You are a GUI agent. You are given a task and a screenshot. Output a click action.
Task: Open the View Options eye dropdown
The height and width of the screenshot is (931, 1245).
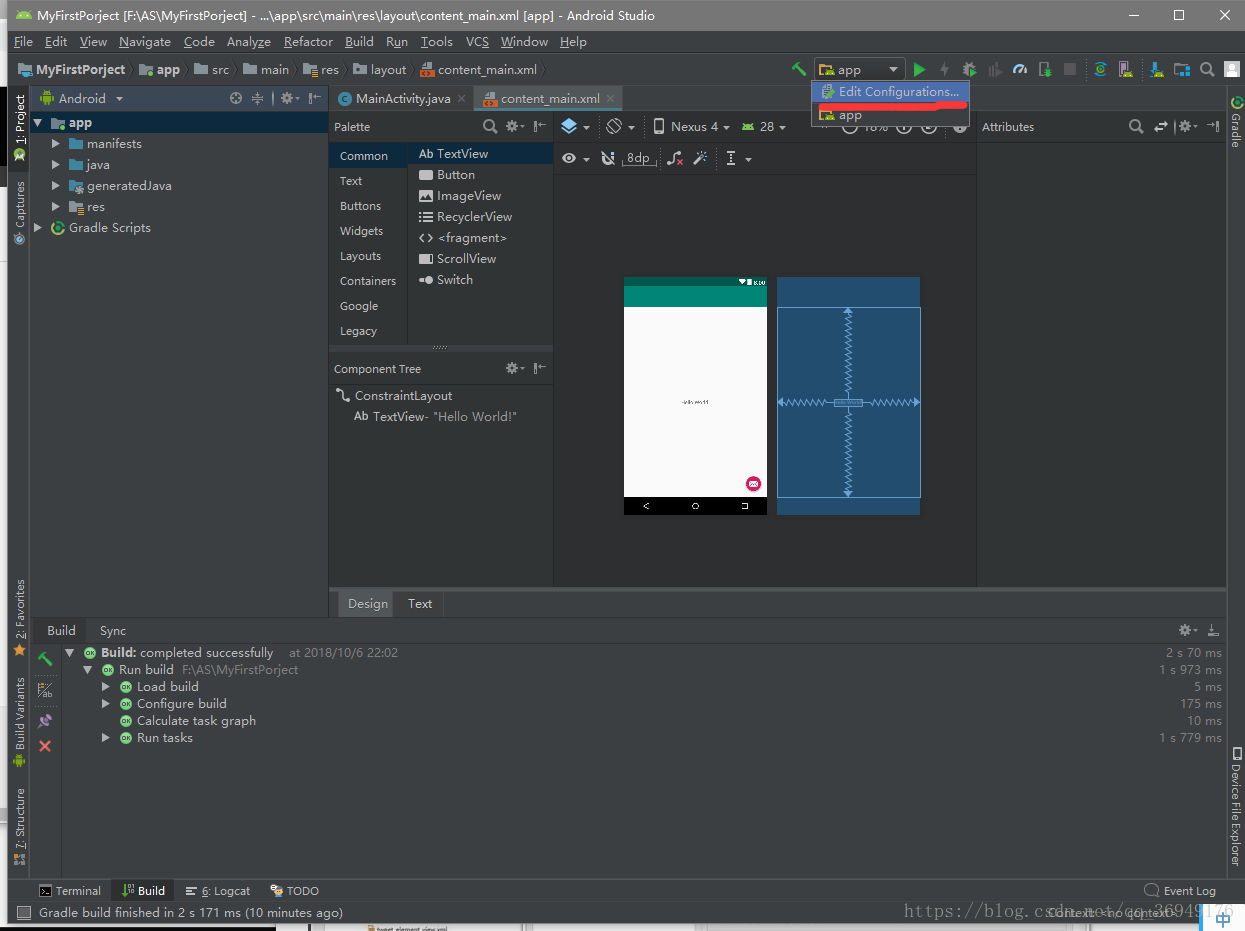(x=575, y=158)
